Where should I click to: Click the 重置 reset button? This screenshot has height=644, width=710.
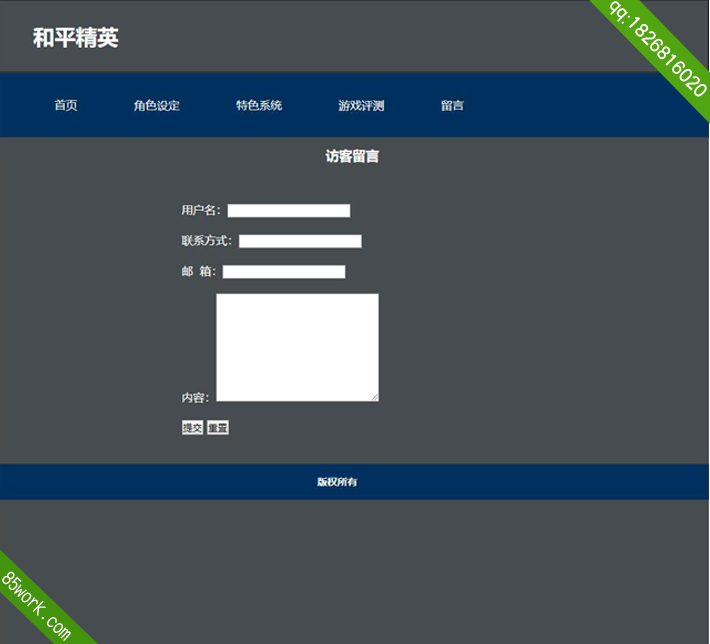(x=218, y=428)
